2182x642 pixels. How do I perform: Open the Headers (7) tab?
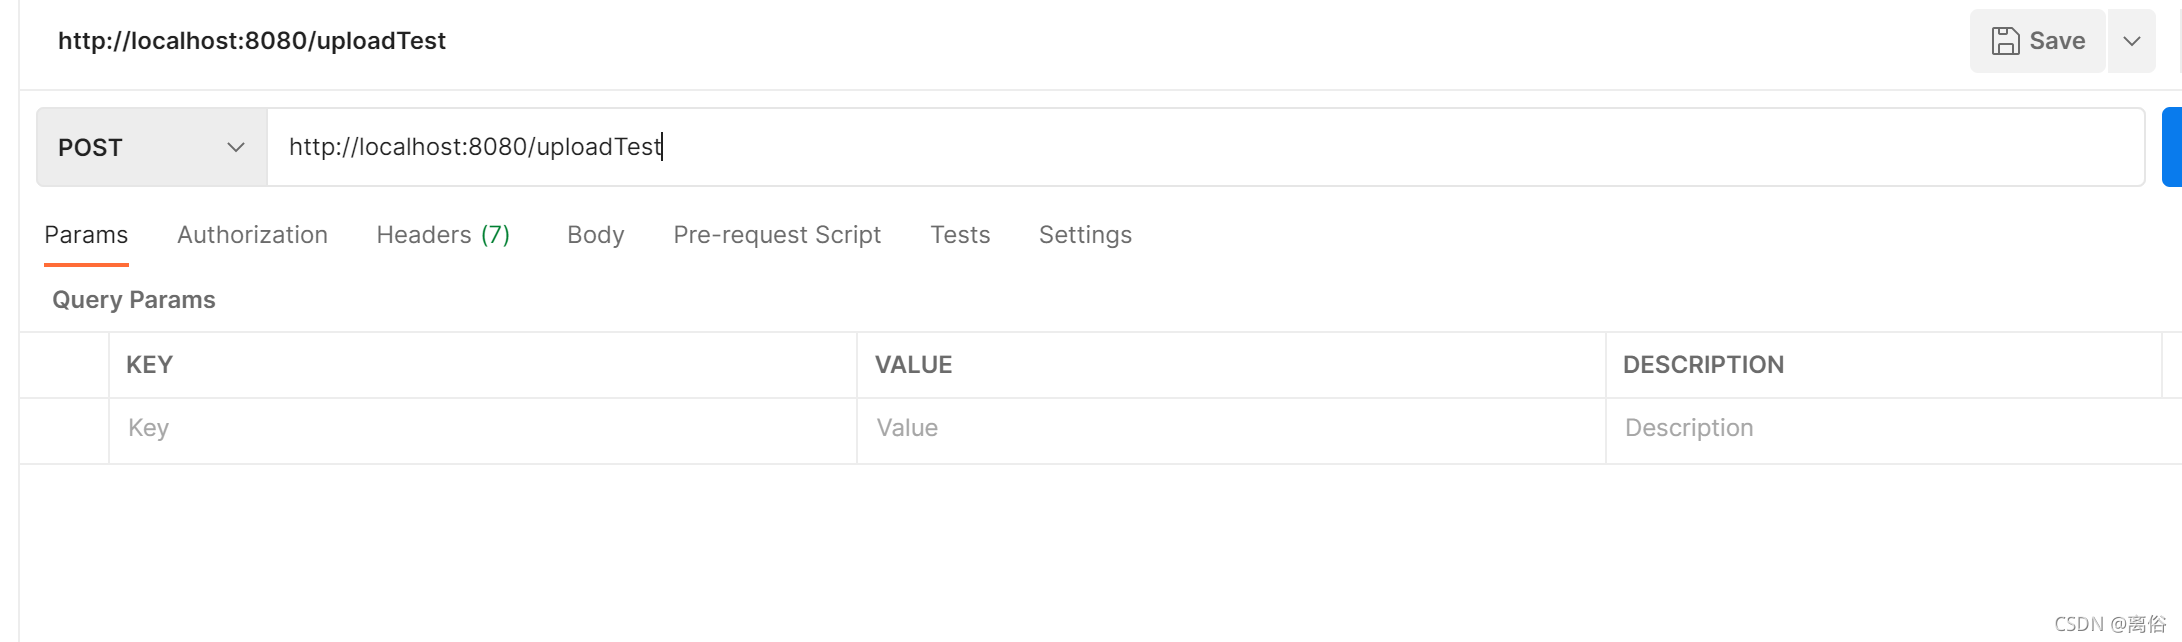pos(442,235)
